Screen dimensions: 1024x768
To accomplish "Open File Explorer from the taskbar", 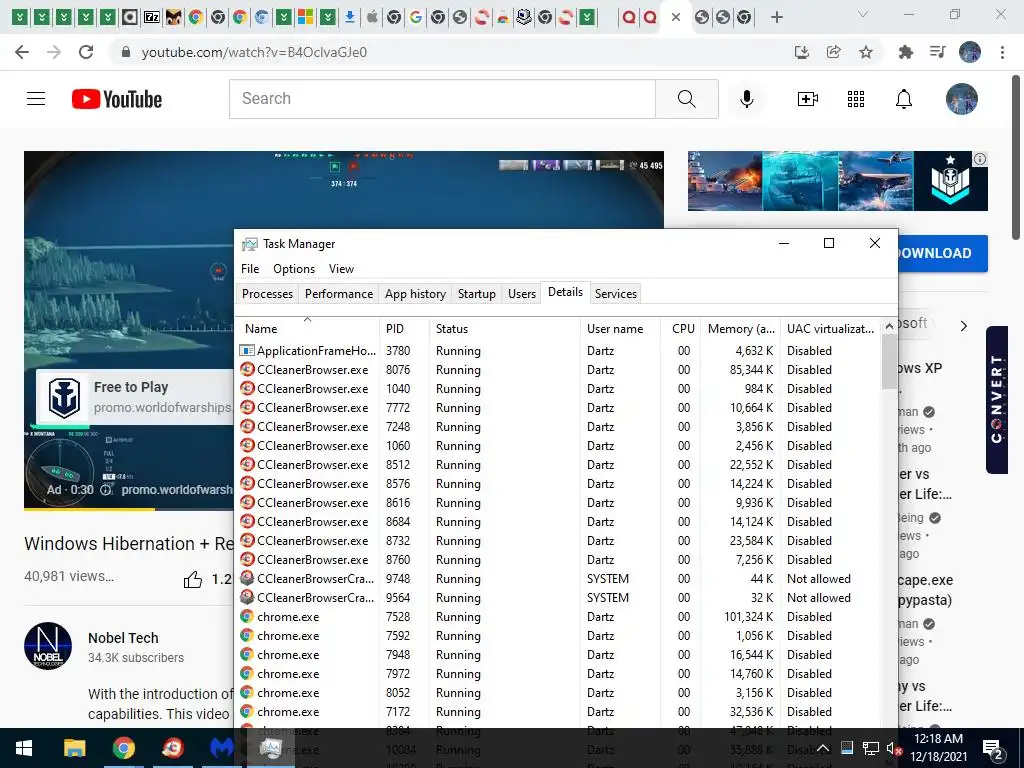I will (x=74, y=748).
